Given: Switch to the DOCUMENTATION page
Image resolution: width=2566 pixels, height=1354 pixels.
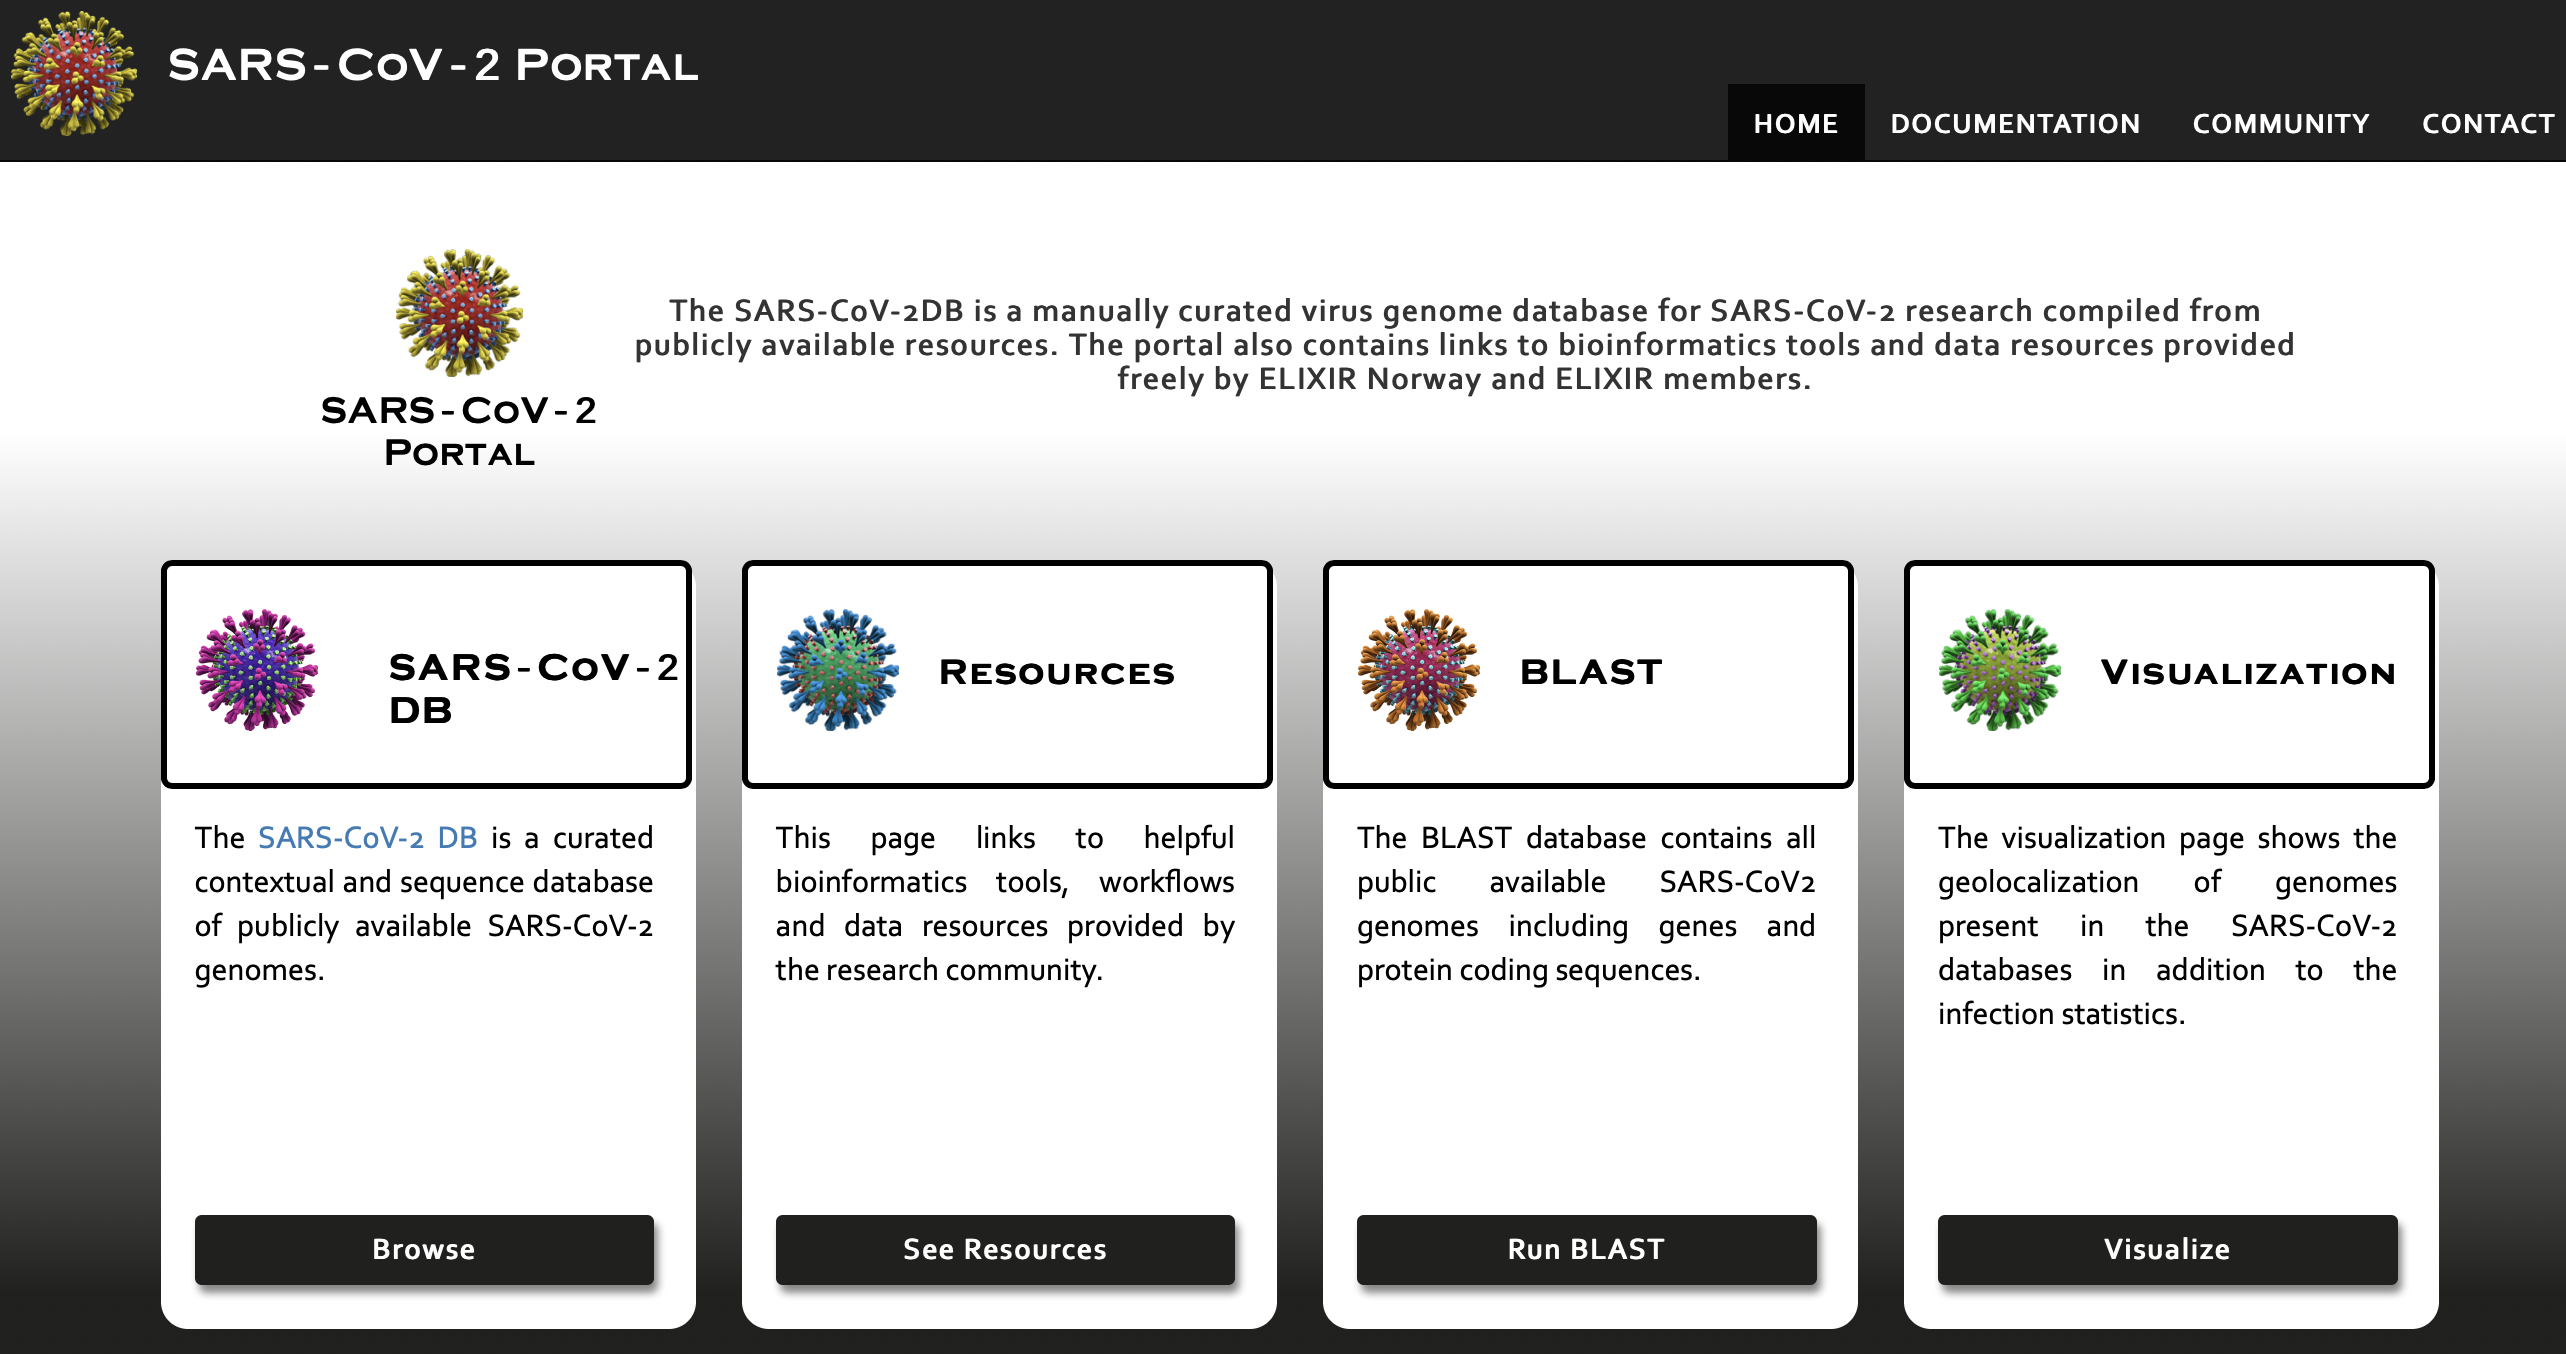Looking at the screenshot, I should (2015, 122).
